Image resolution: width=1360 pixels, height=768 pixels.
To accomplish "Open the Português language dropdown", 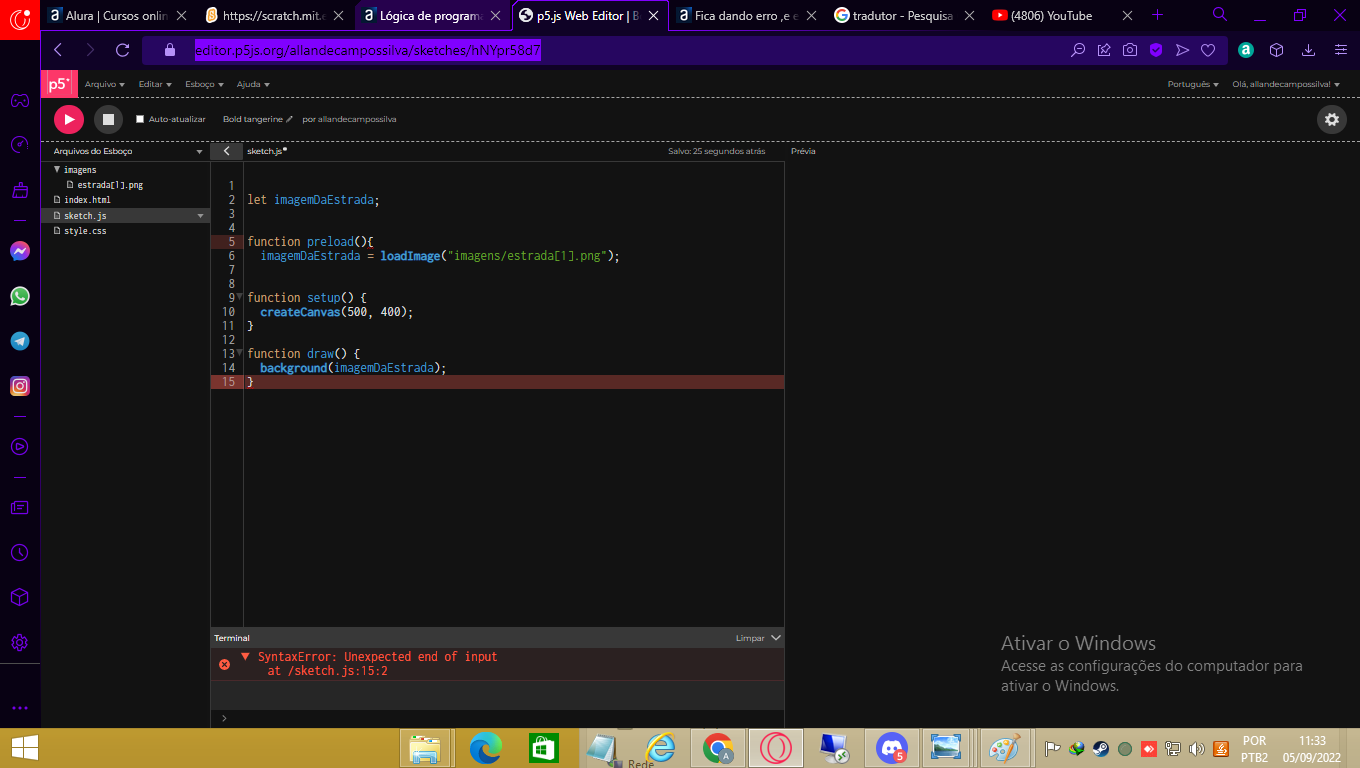I will pos(1193,84).
